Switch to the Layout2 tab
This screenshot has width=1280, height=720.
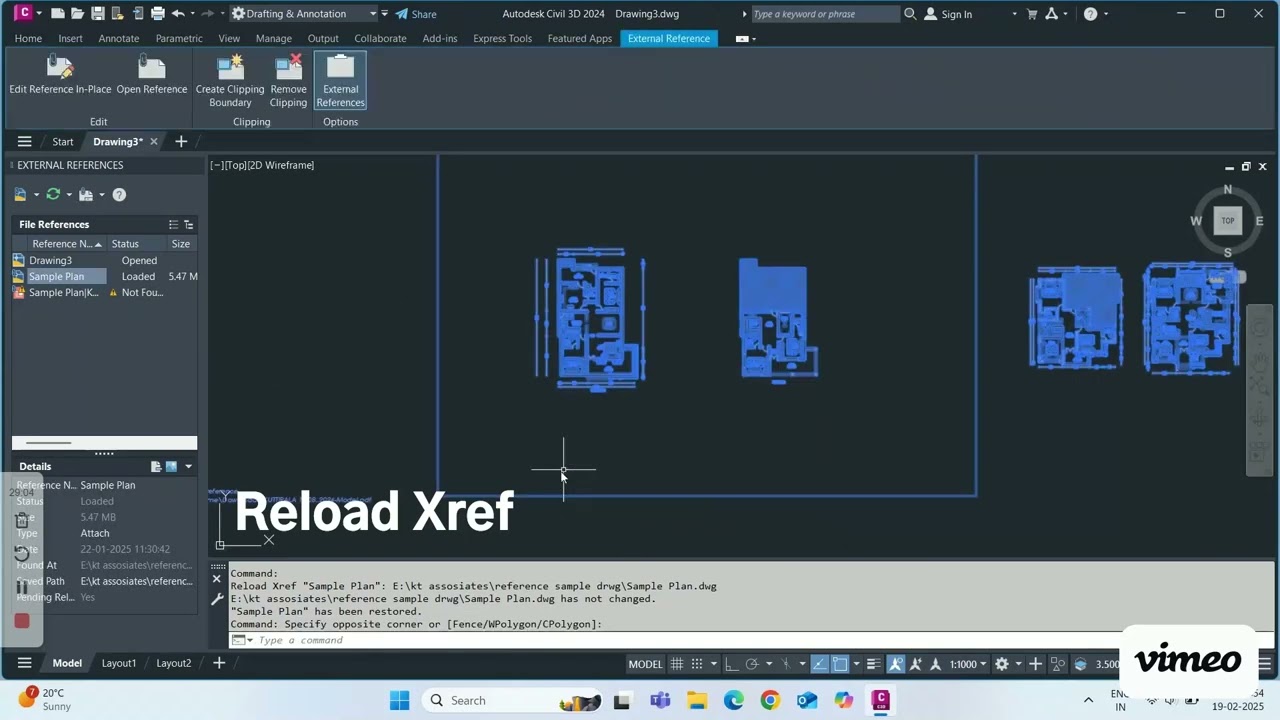pos(173,663)
